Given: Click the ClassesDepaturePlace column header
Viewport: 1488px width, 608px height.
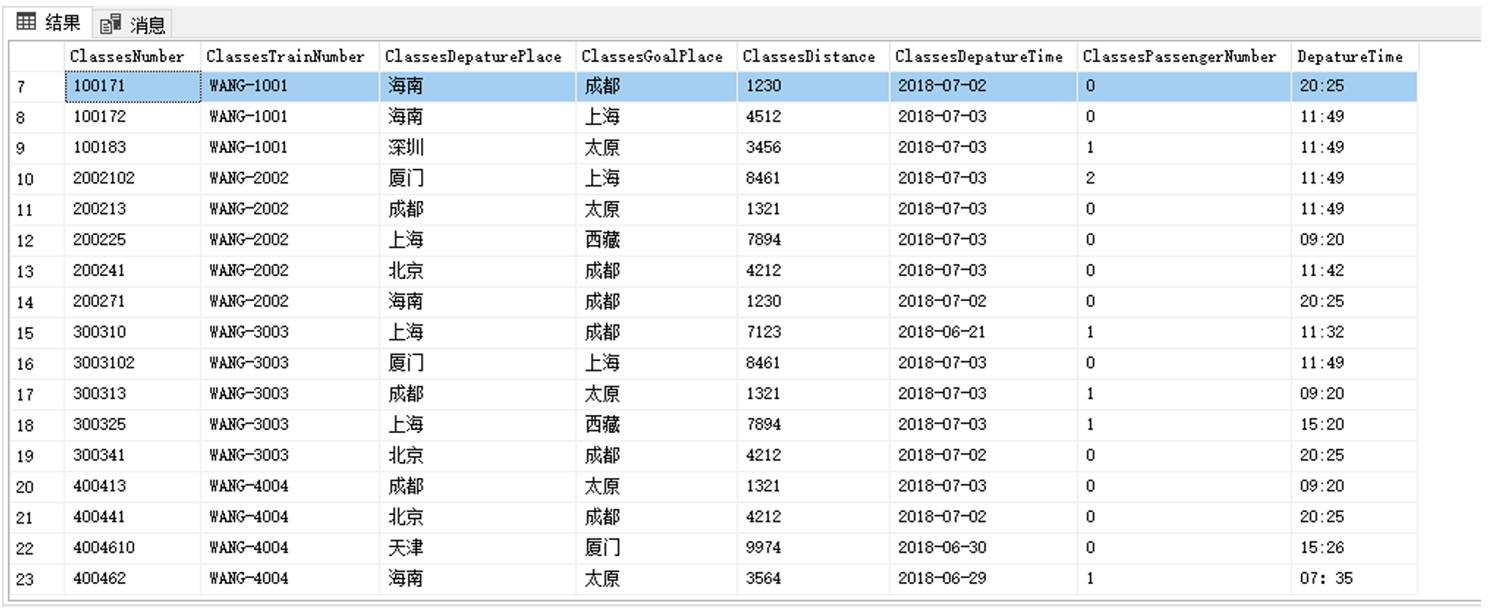Looking at the screenshot, I should click(x=478, y=57).
